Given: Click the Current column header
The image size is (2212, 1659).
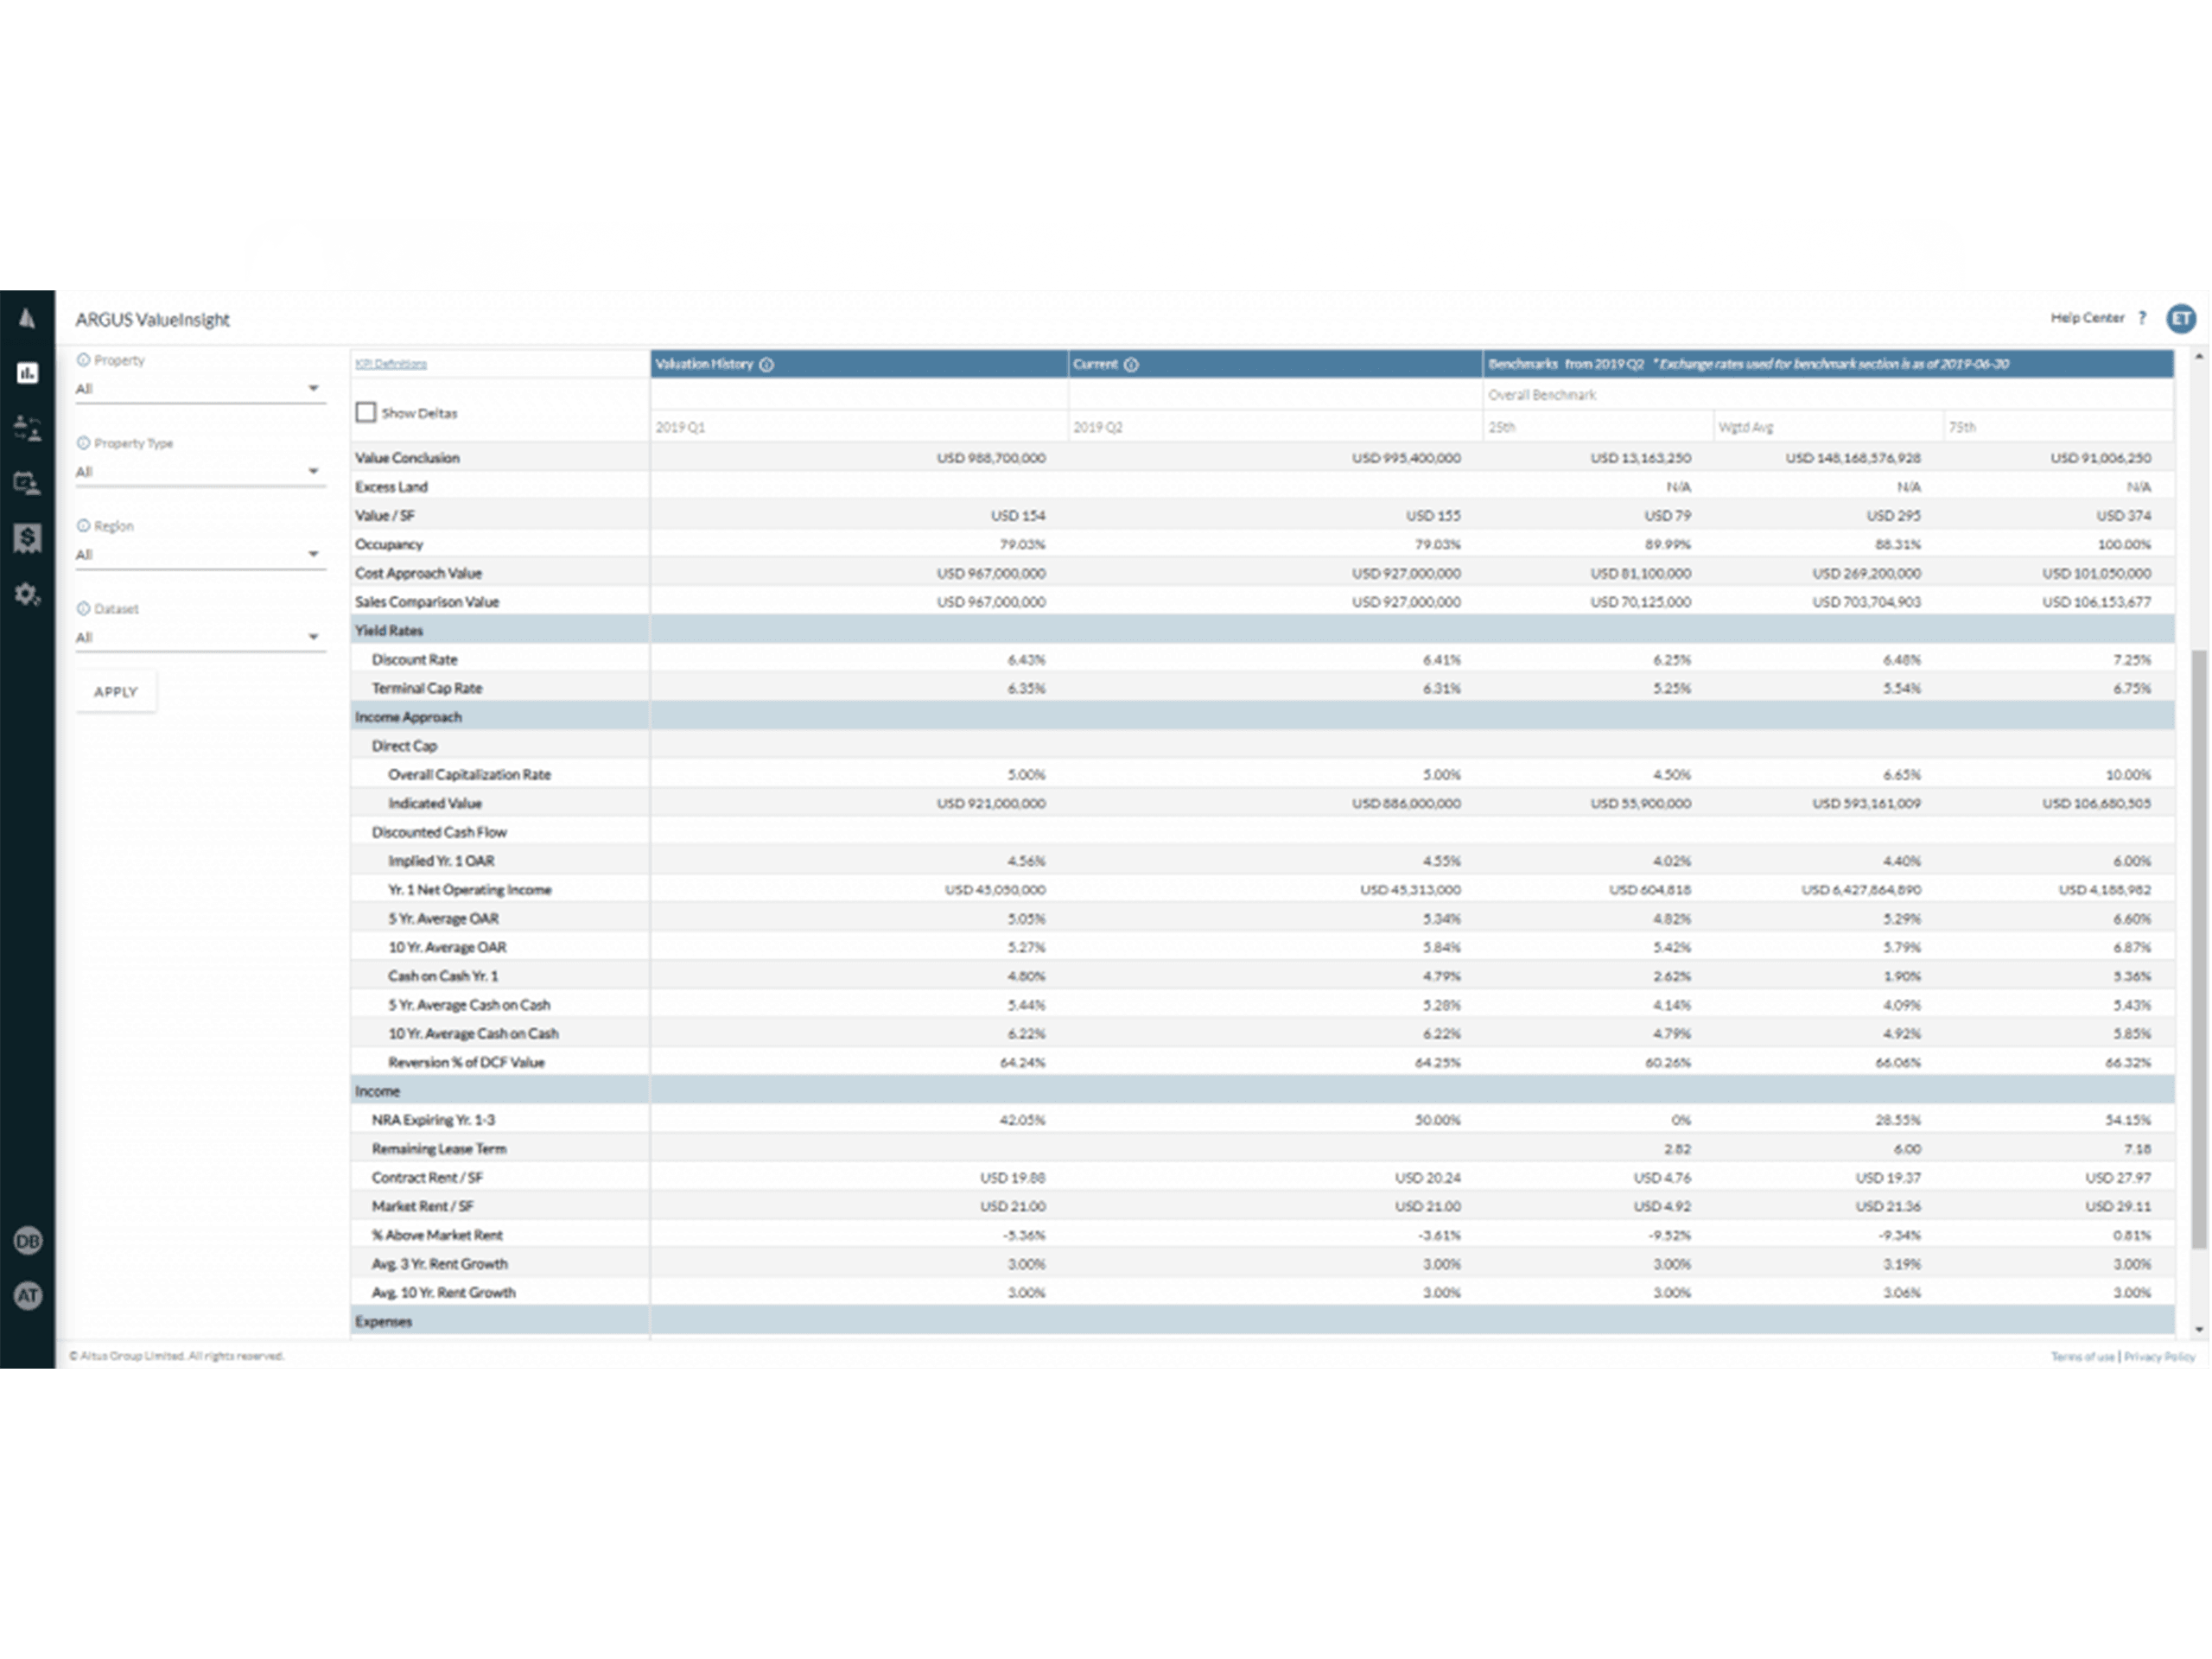Looking at the screenshot, I should (1275, 364).
